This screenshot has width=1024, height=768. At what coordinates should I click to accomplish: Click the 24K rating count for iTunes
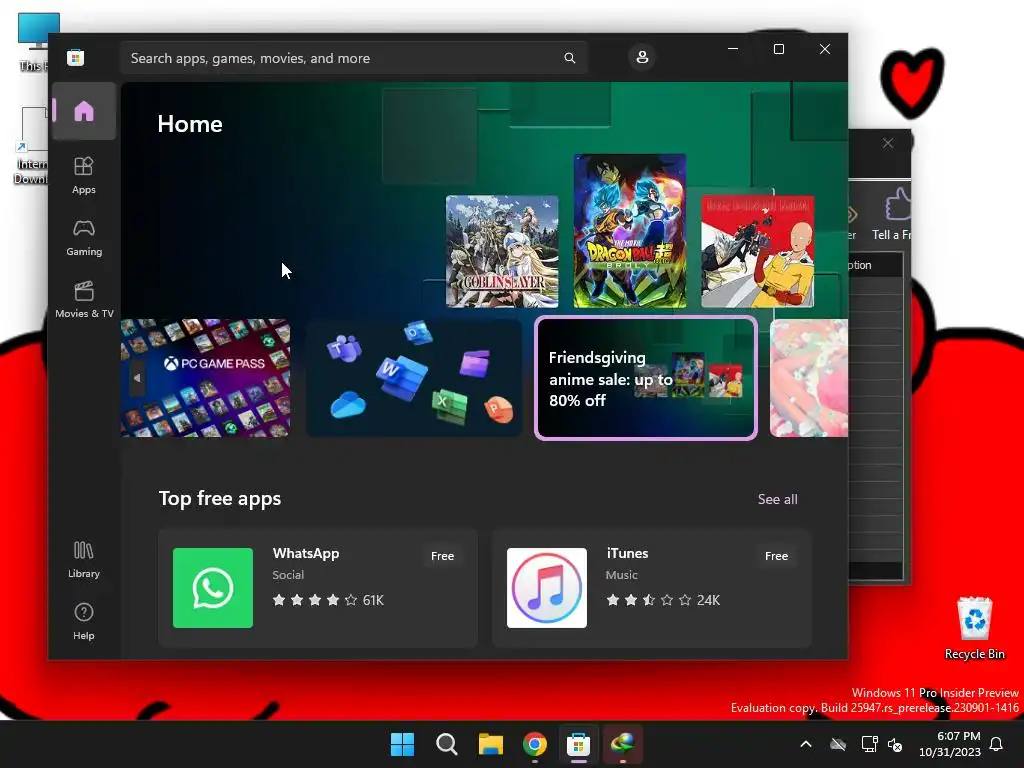[x=708, y=600]
